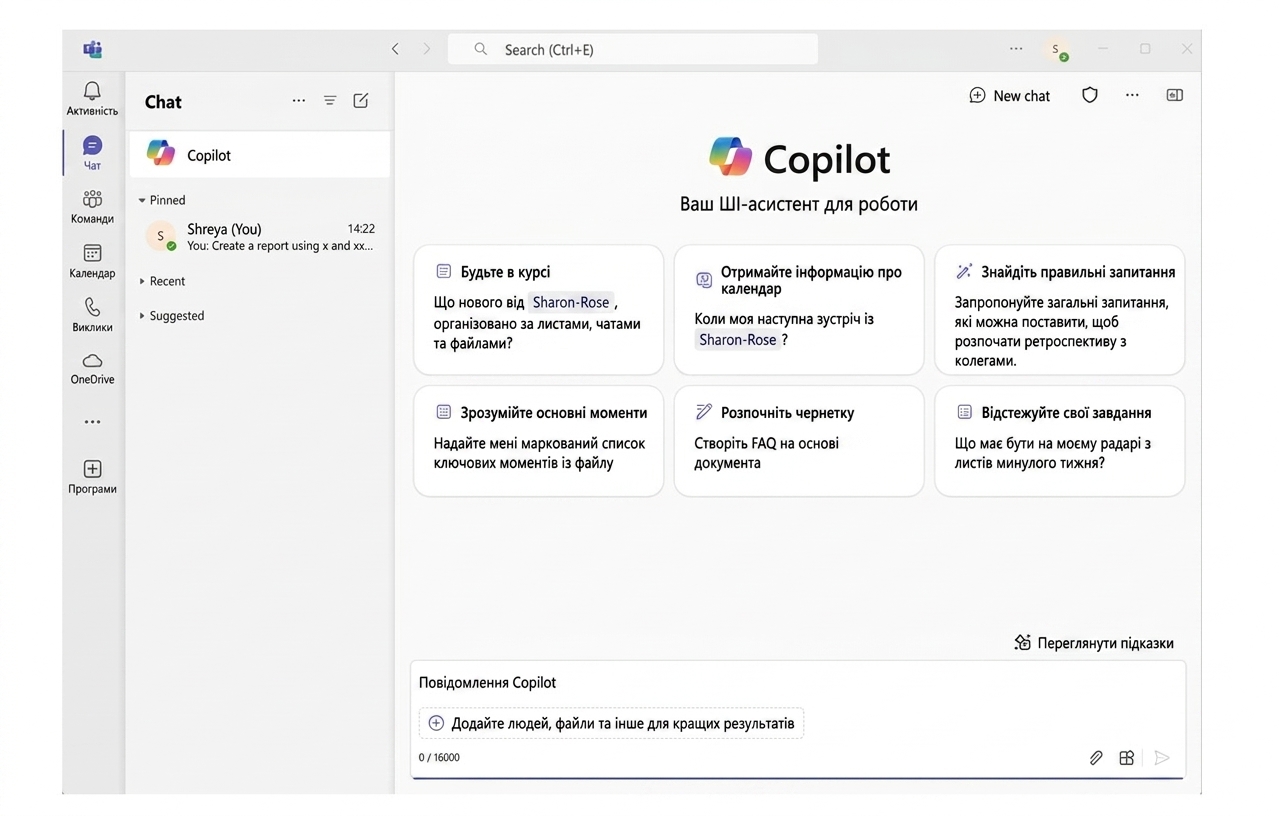Open OneDrive cloud icon in sidebar
1279x816 pixels.
92,361
